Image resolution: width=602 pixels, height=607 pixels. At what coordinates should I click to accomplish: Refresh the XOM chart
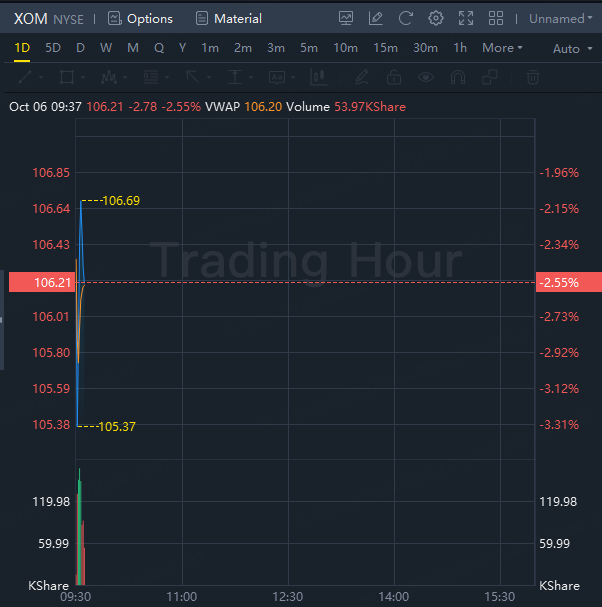[x=405, y=18]
